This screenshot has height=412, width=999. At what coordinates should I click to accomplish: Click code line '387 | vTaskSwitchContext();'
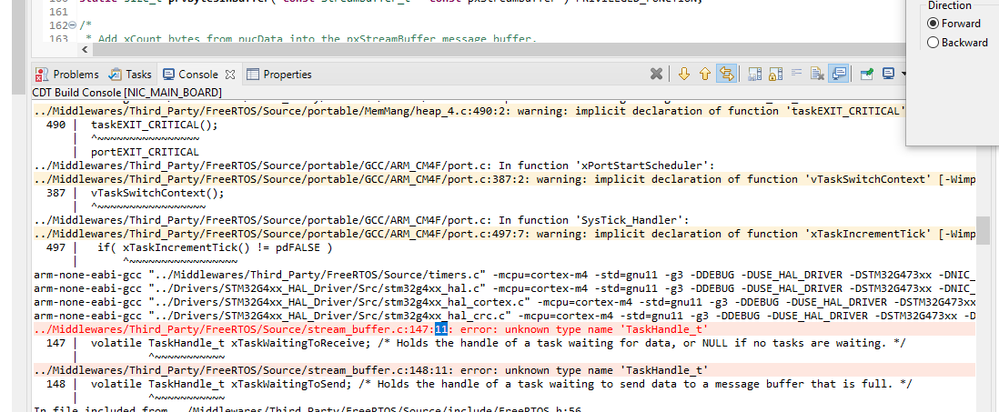(136, 193)
